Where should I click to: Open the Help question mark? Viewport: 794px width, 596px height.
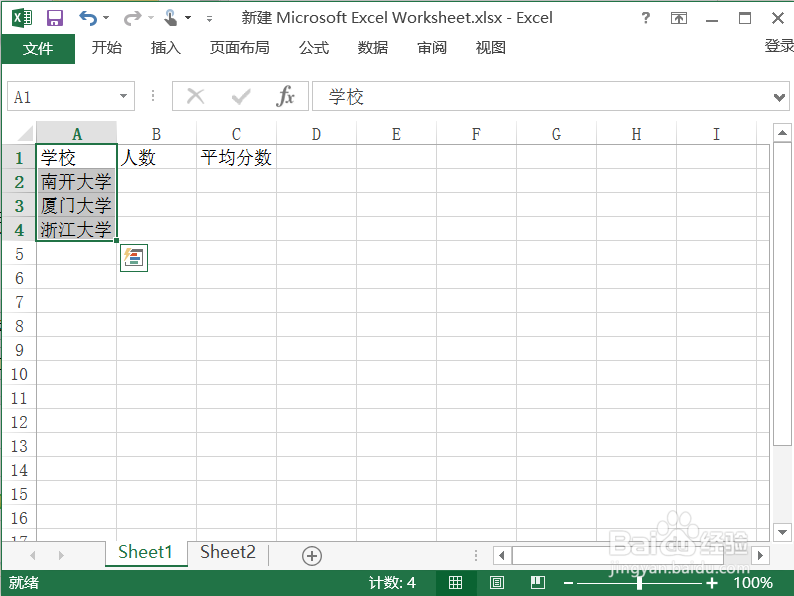pos(646,18)
